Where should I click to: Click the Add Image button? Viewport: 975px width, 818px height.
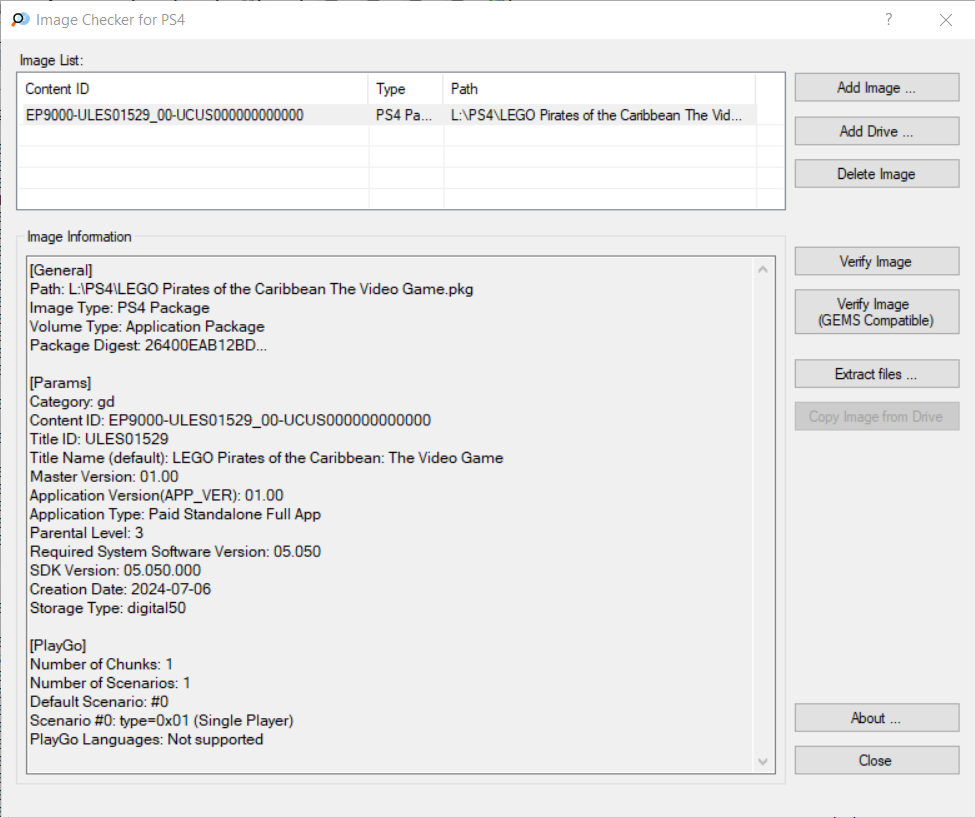pyautogui.click(x=877, y=88)
